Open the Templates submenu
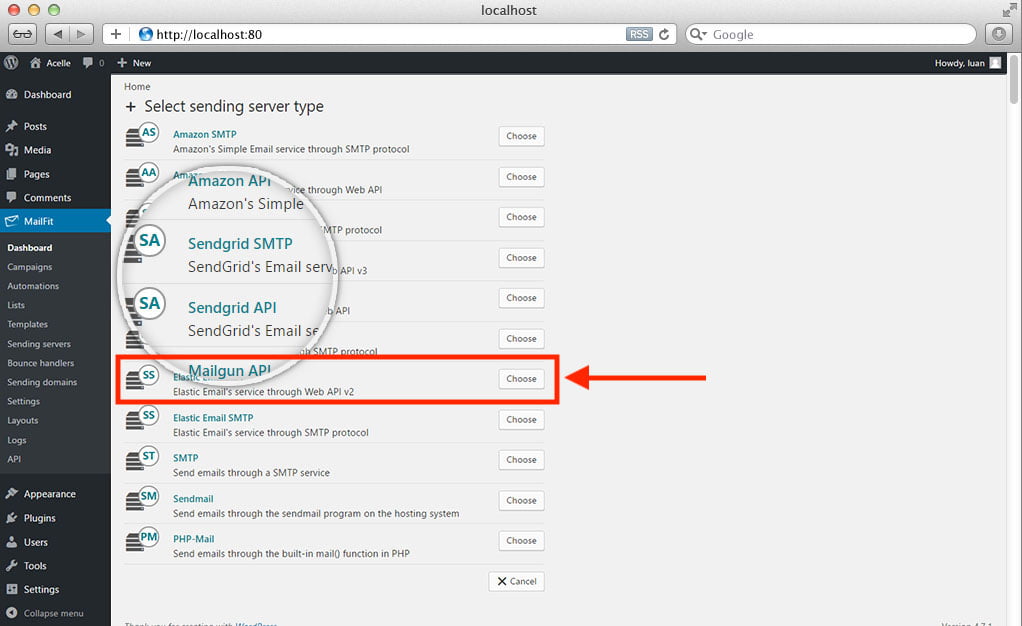This screenshot has width=1022, height=626. 27,324
